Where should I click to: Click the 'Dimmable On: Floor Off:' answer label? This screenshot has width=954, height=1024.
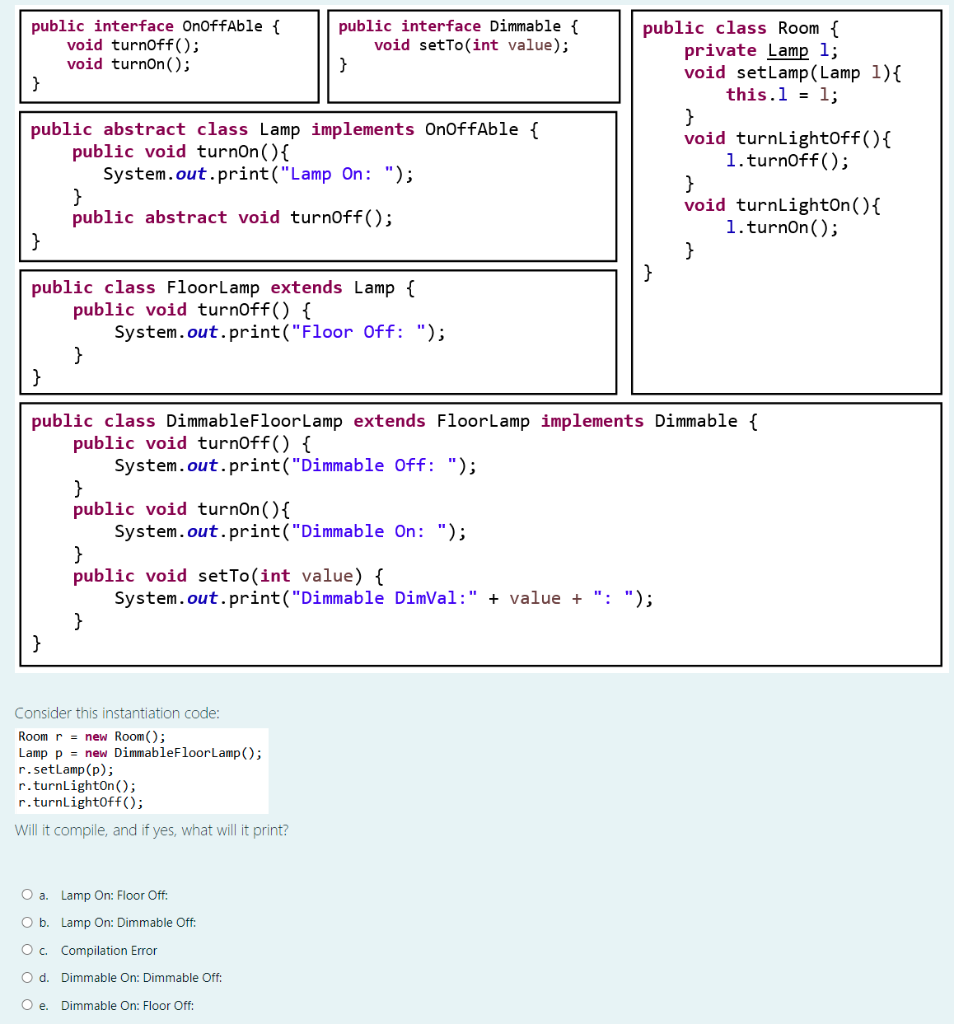pos(125,1005)
